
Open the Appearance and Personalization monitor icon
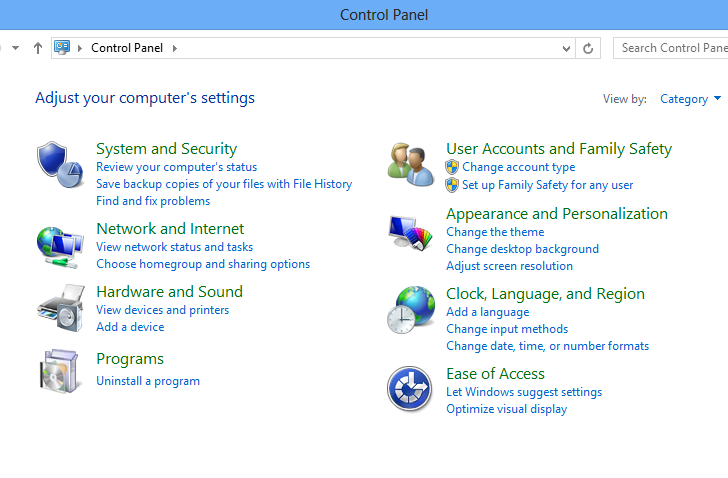[410, 233]
